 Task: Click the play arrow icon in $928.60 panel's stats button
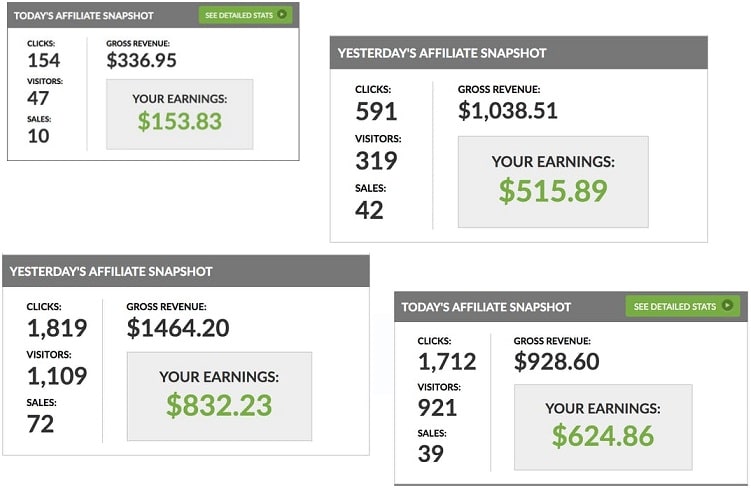[x=728, y=306]
